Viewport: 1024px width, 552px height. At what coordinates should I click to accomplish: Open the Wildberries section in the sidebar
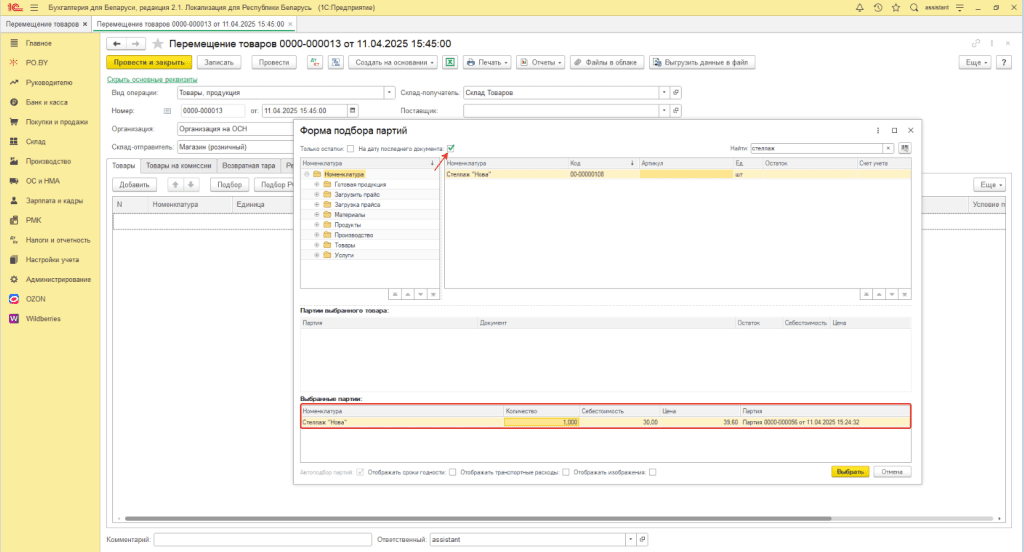click(x=43, y=319)
